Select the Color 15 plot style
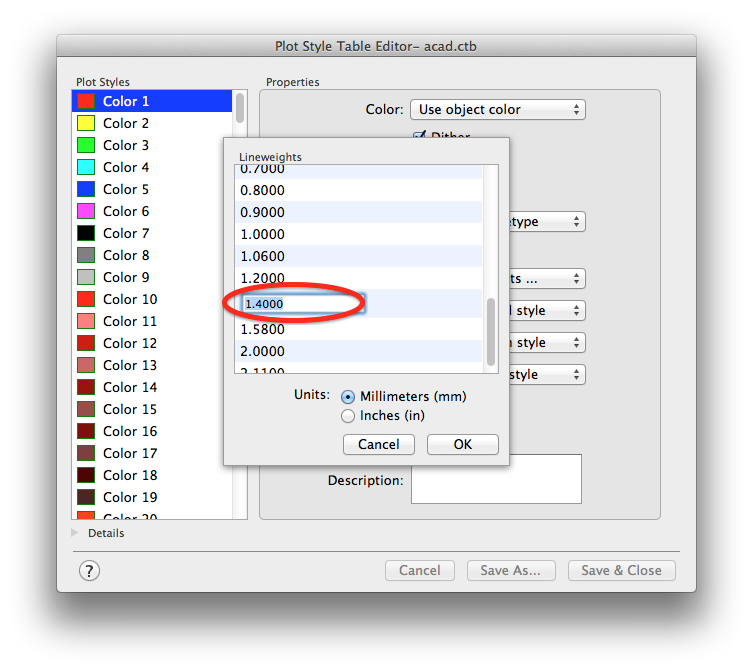The width and height of the screenshot is (753, 671). 148,409
